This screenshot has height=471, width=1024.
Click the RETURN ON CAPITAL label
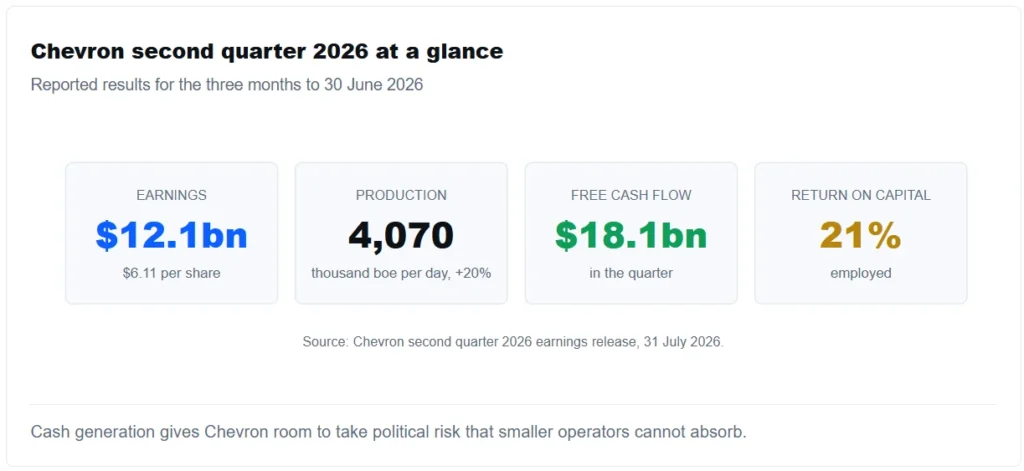click(x=861, y=195)
